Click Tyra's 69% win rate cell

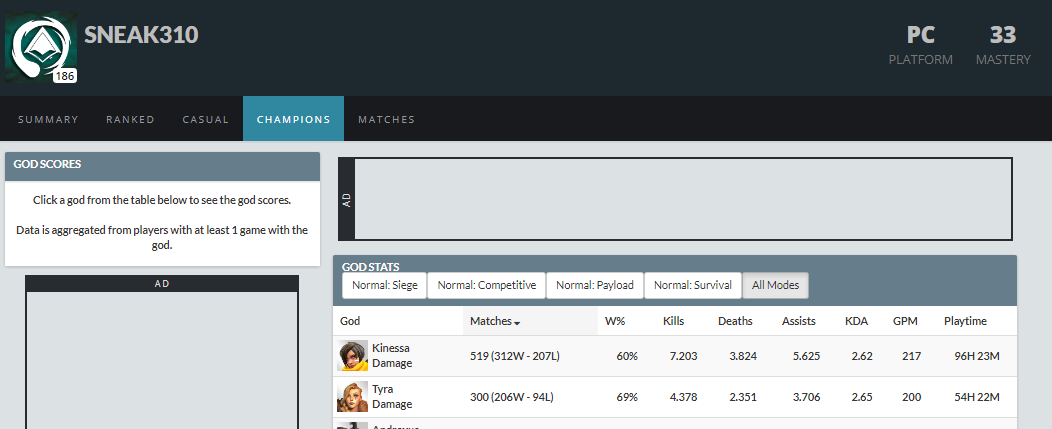(627, 397)
